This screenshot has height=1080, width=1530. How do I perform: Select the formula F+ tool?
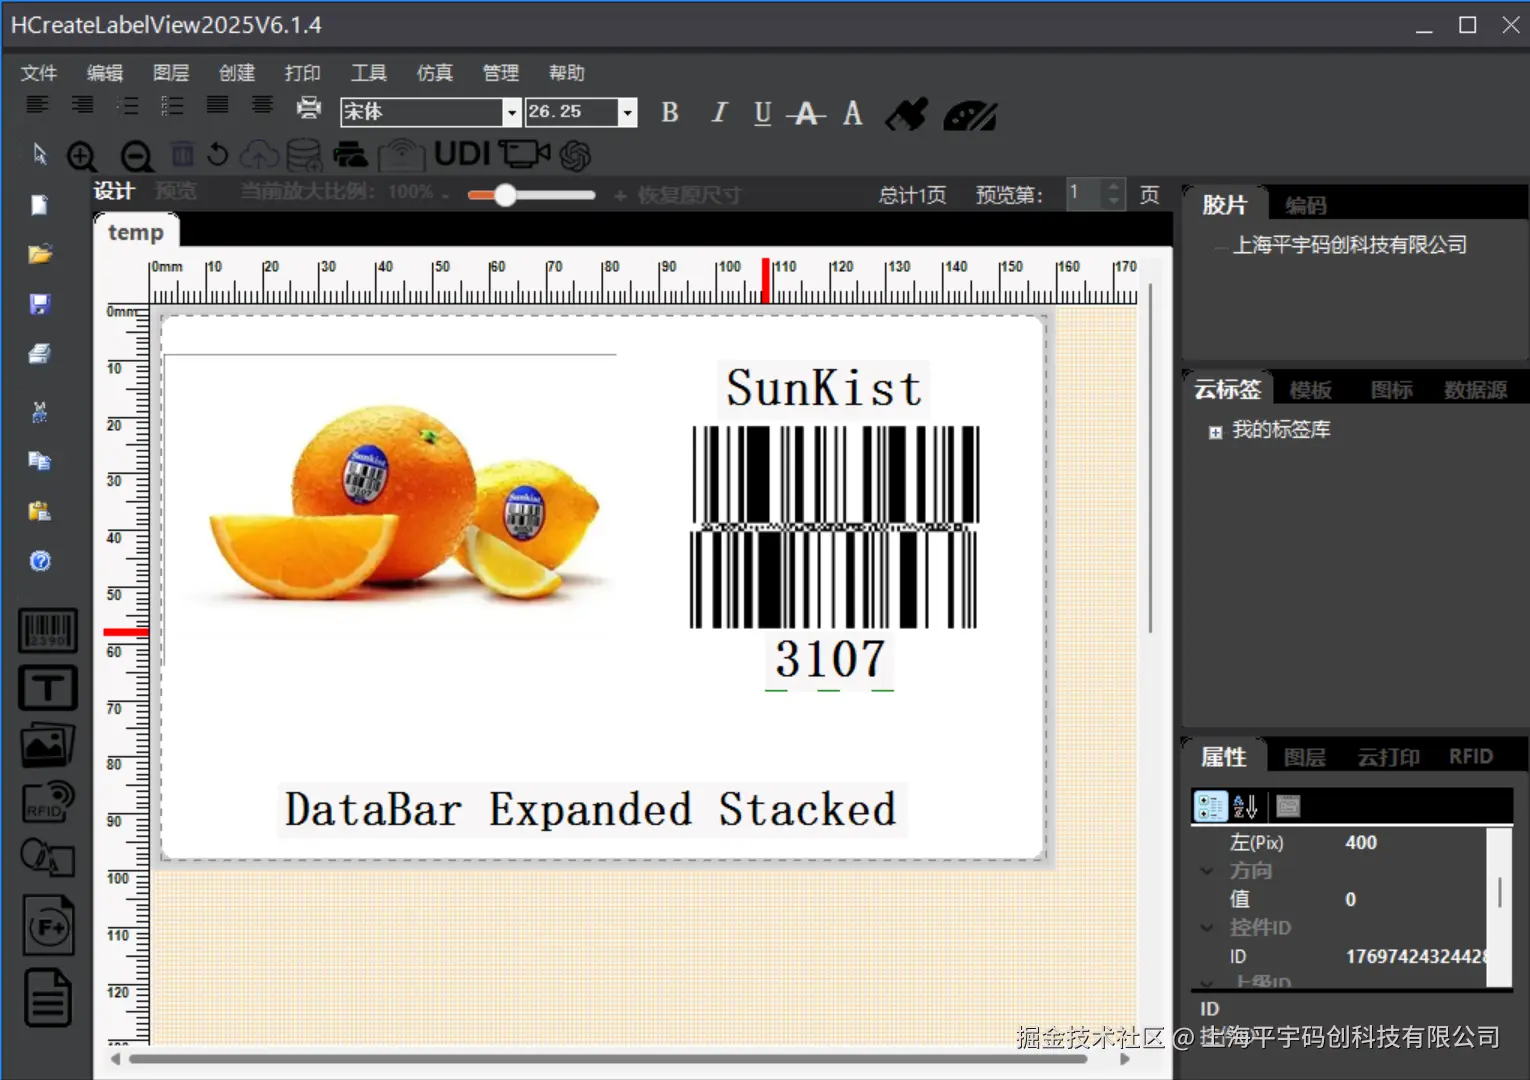[x=48, y=926]
